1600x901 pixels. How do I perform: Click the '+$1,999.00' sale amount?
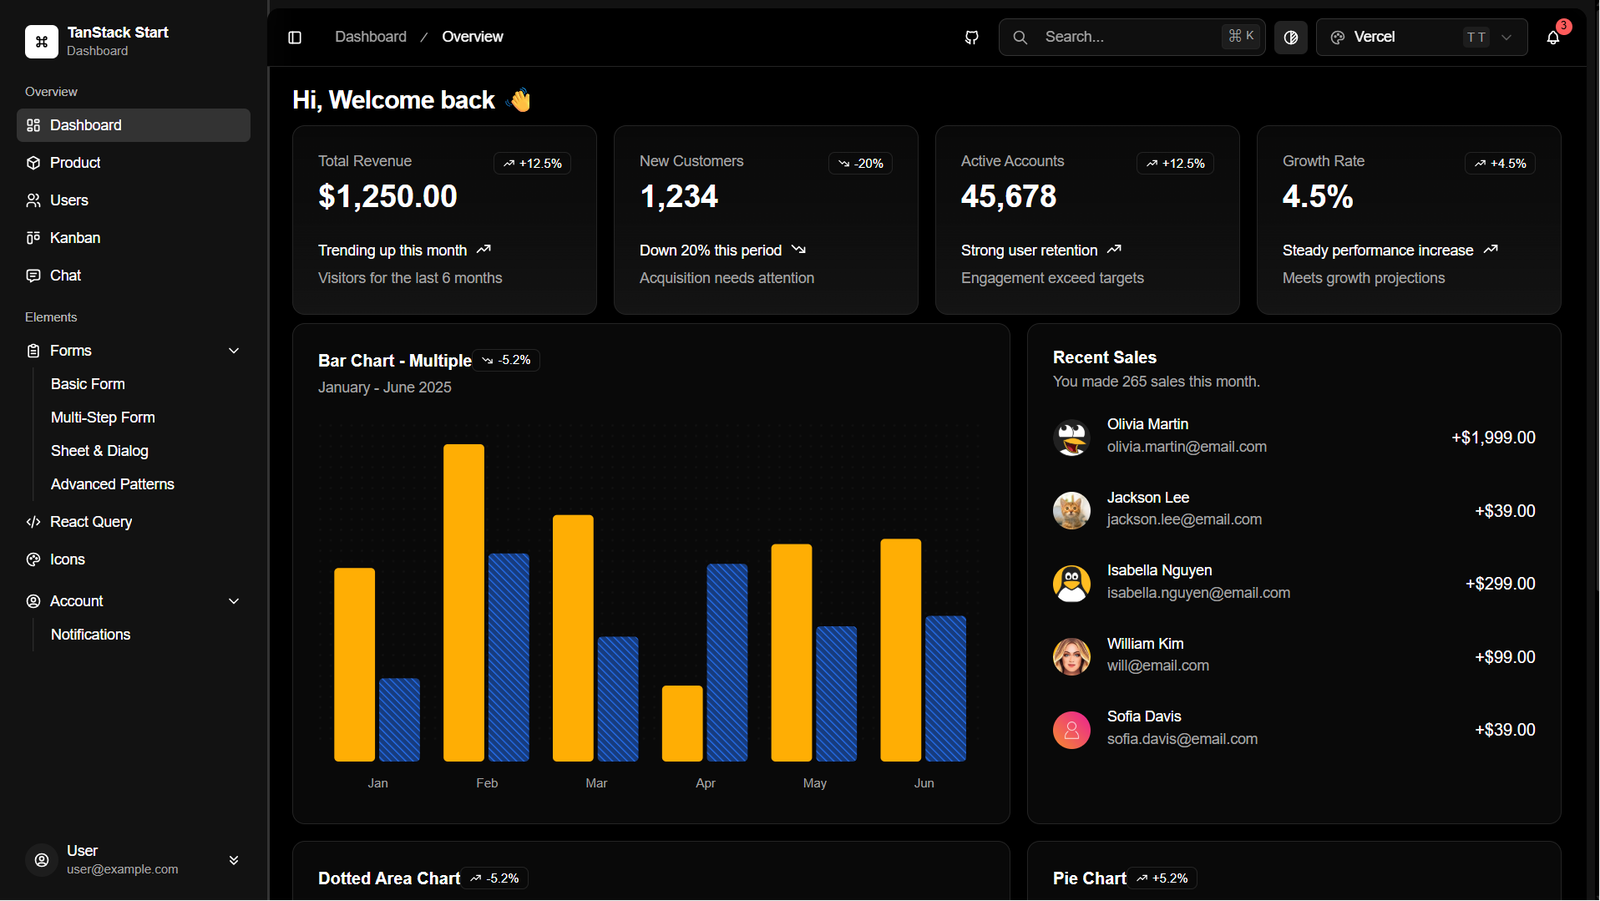coord(1493,438)
